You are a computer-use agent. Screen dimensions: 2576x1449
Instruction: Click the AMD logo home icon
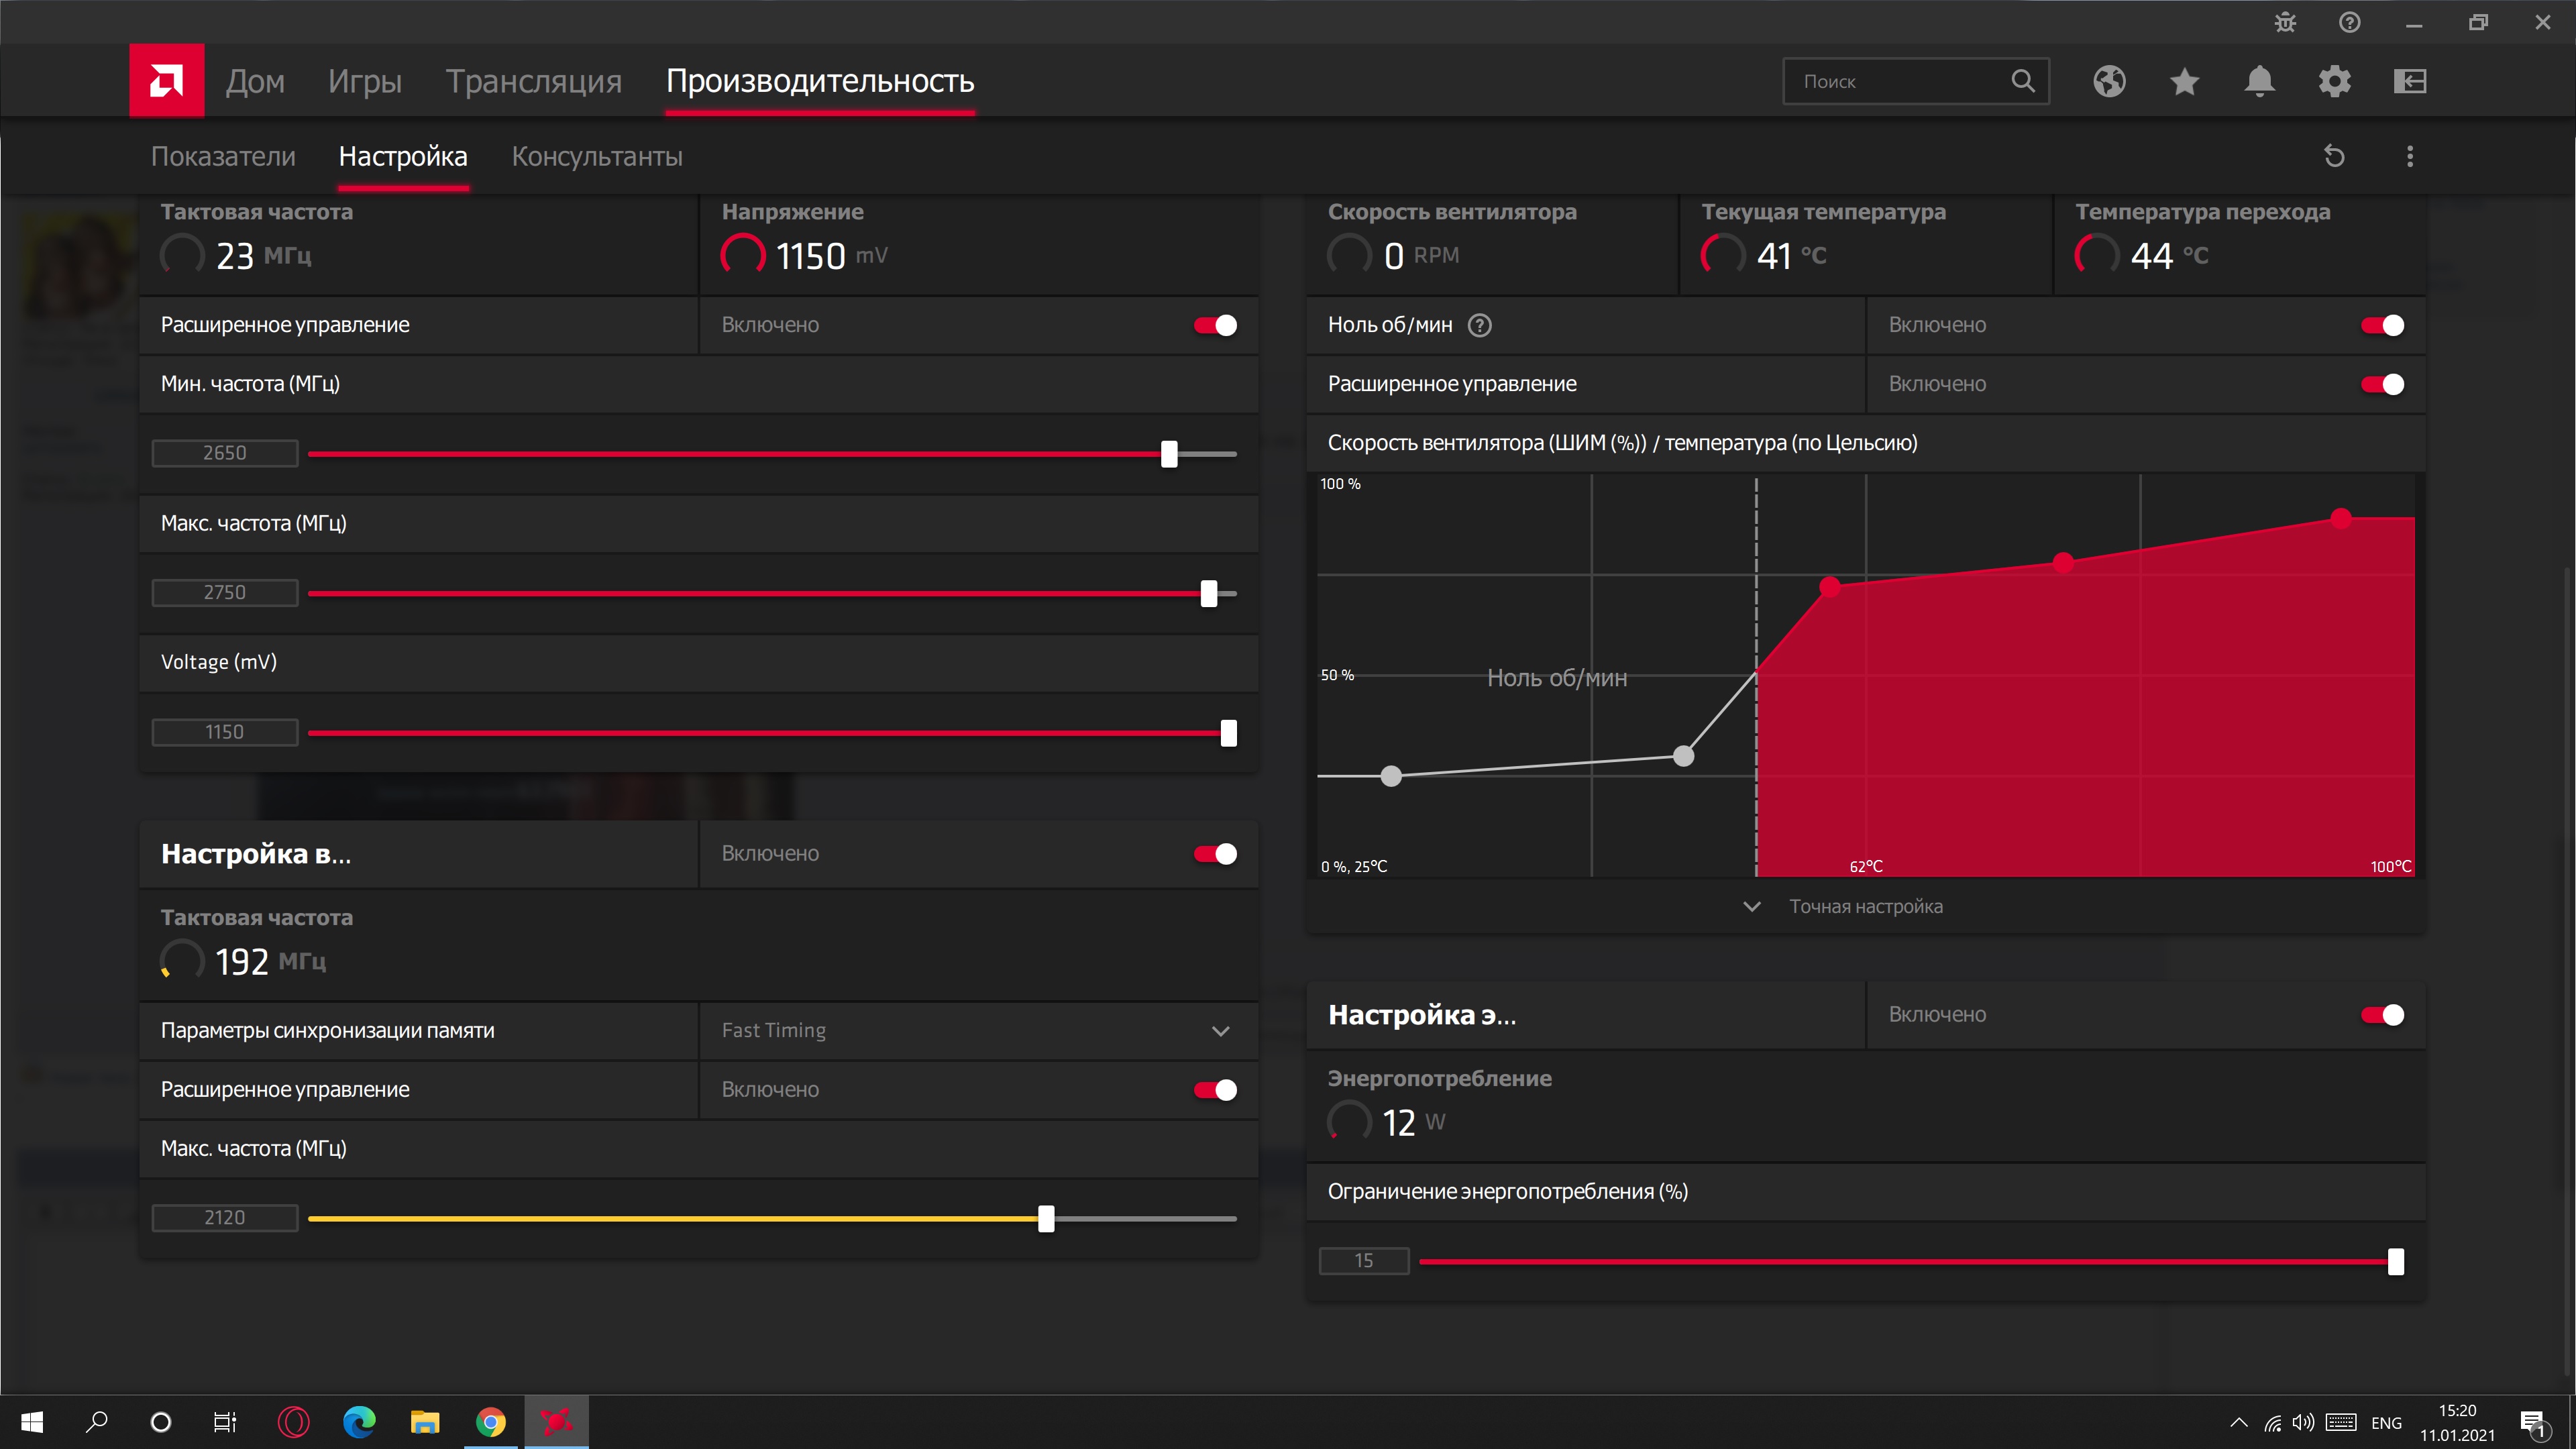pos(166,80)
